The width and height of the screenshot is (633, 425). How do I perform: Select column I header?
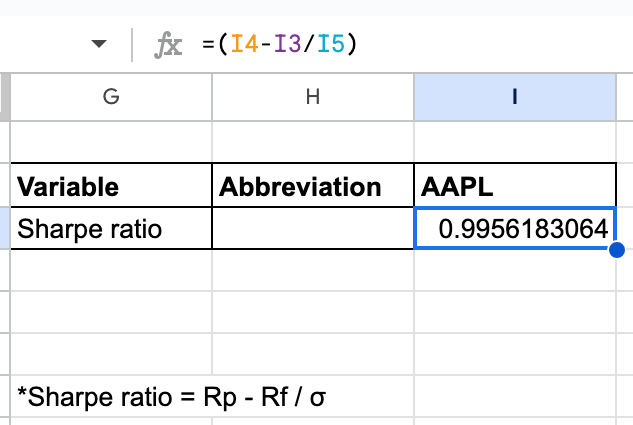(515, 97)
